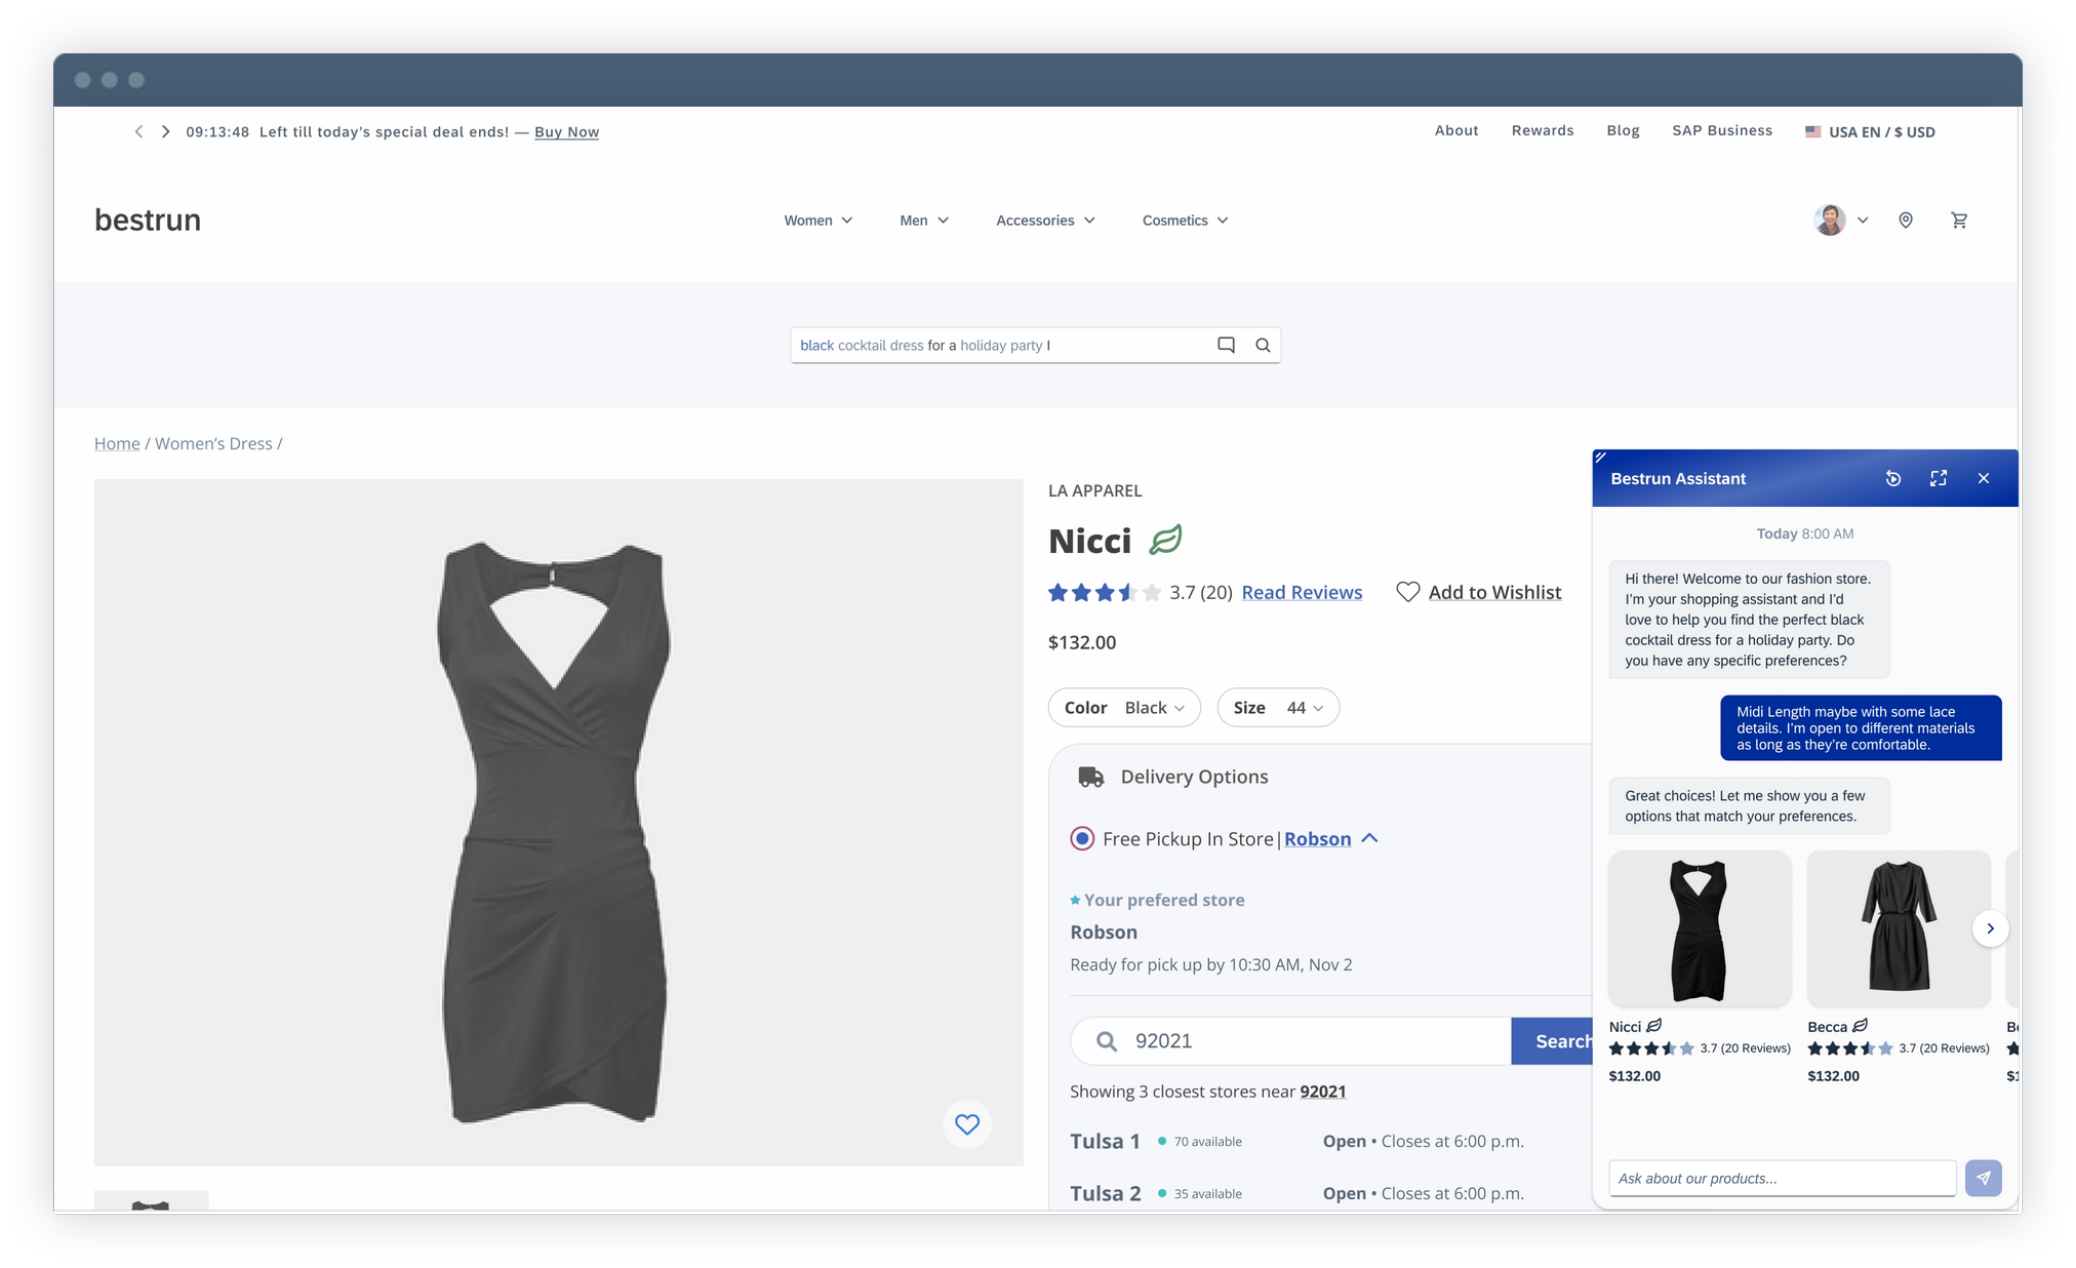Viewport: 2076px width, 1268px height.
Task: Show next product recommendations in chat
Action: click(x=1990, y=929)
